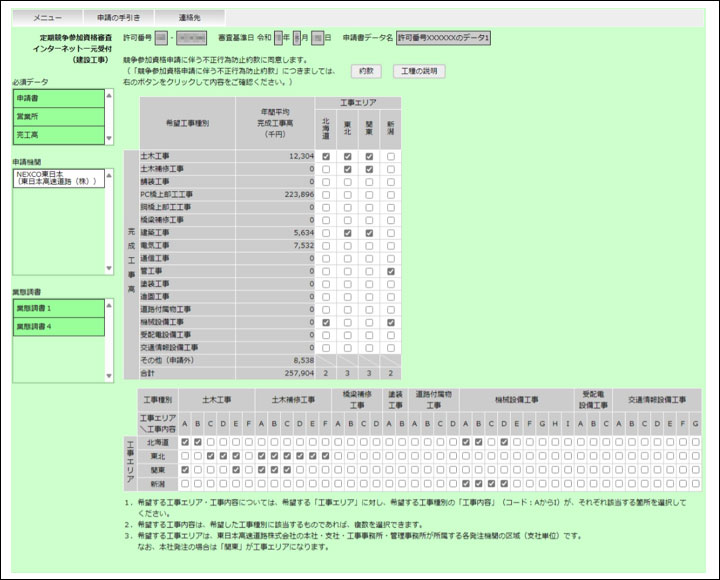Uncheck 土木補修工事 for 東北 area
The image size is (720, 580).
348,169
